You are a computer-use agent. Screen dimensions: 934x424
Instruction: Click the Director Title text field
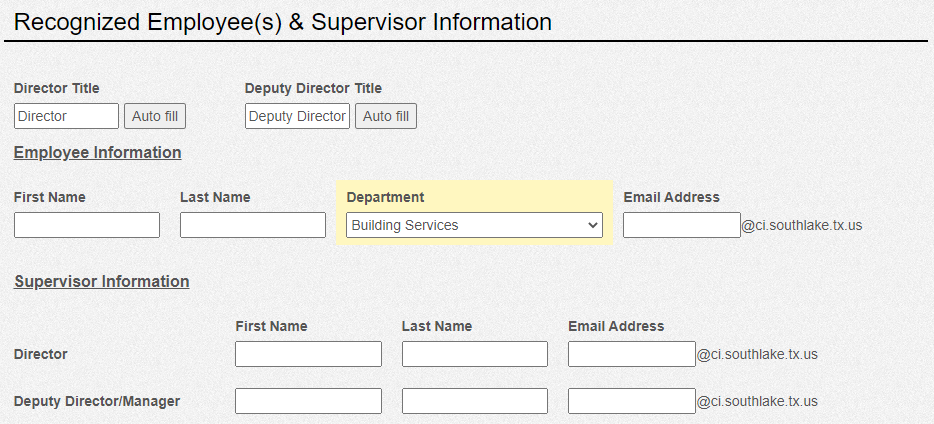66,116
